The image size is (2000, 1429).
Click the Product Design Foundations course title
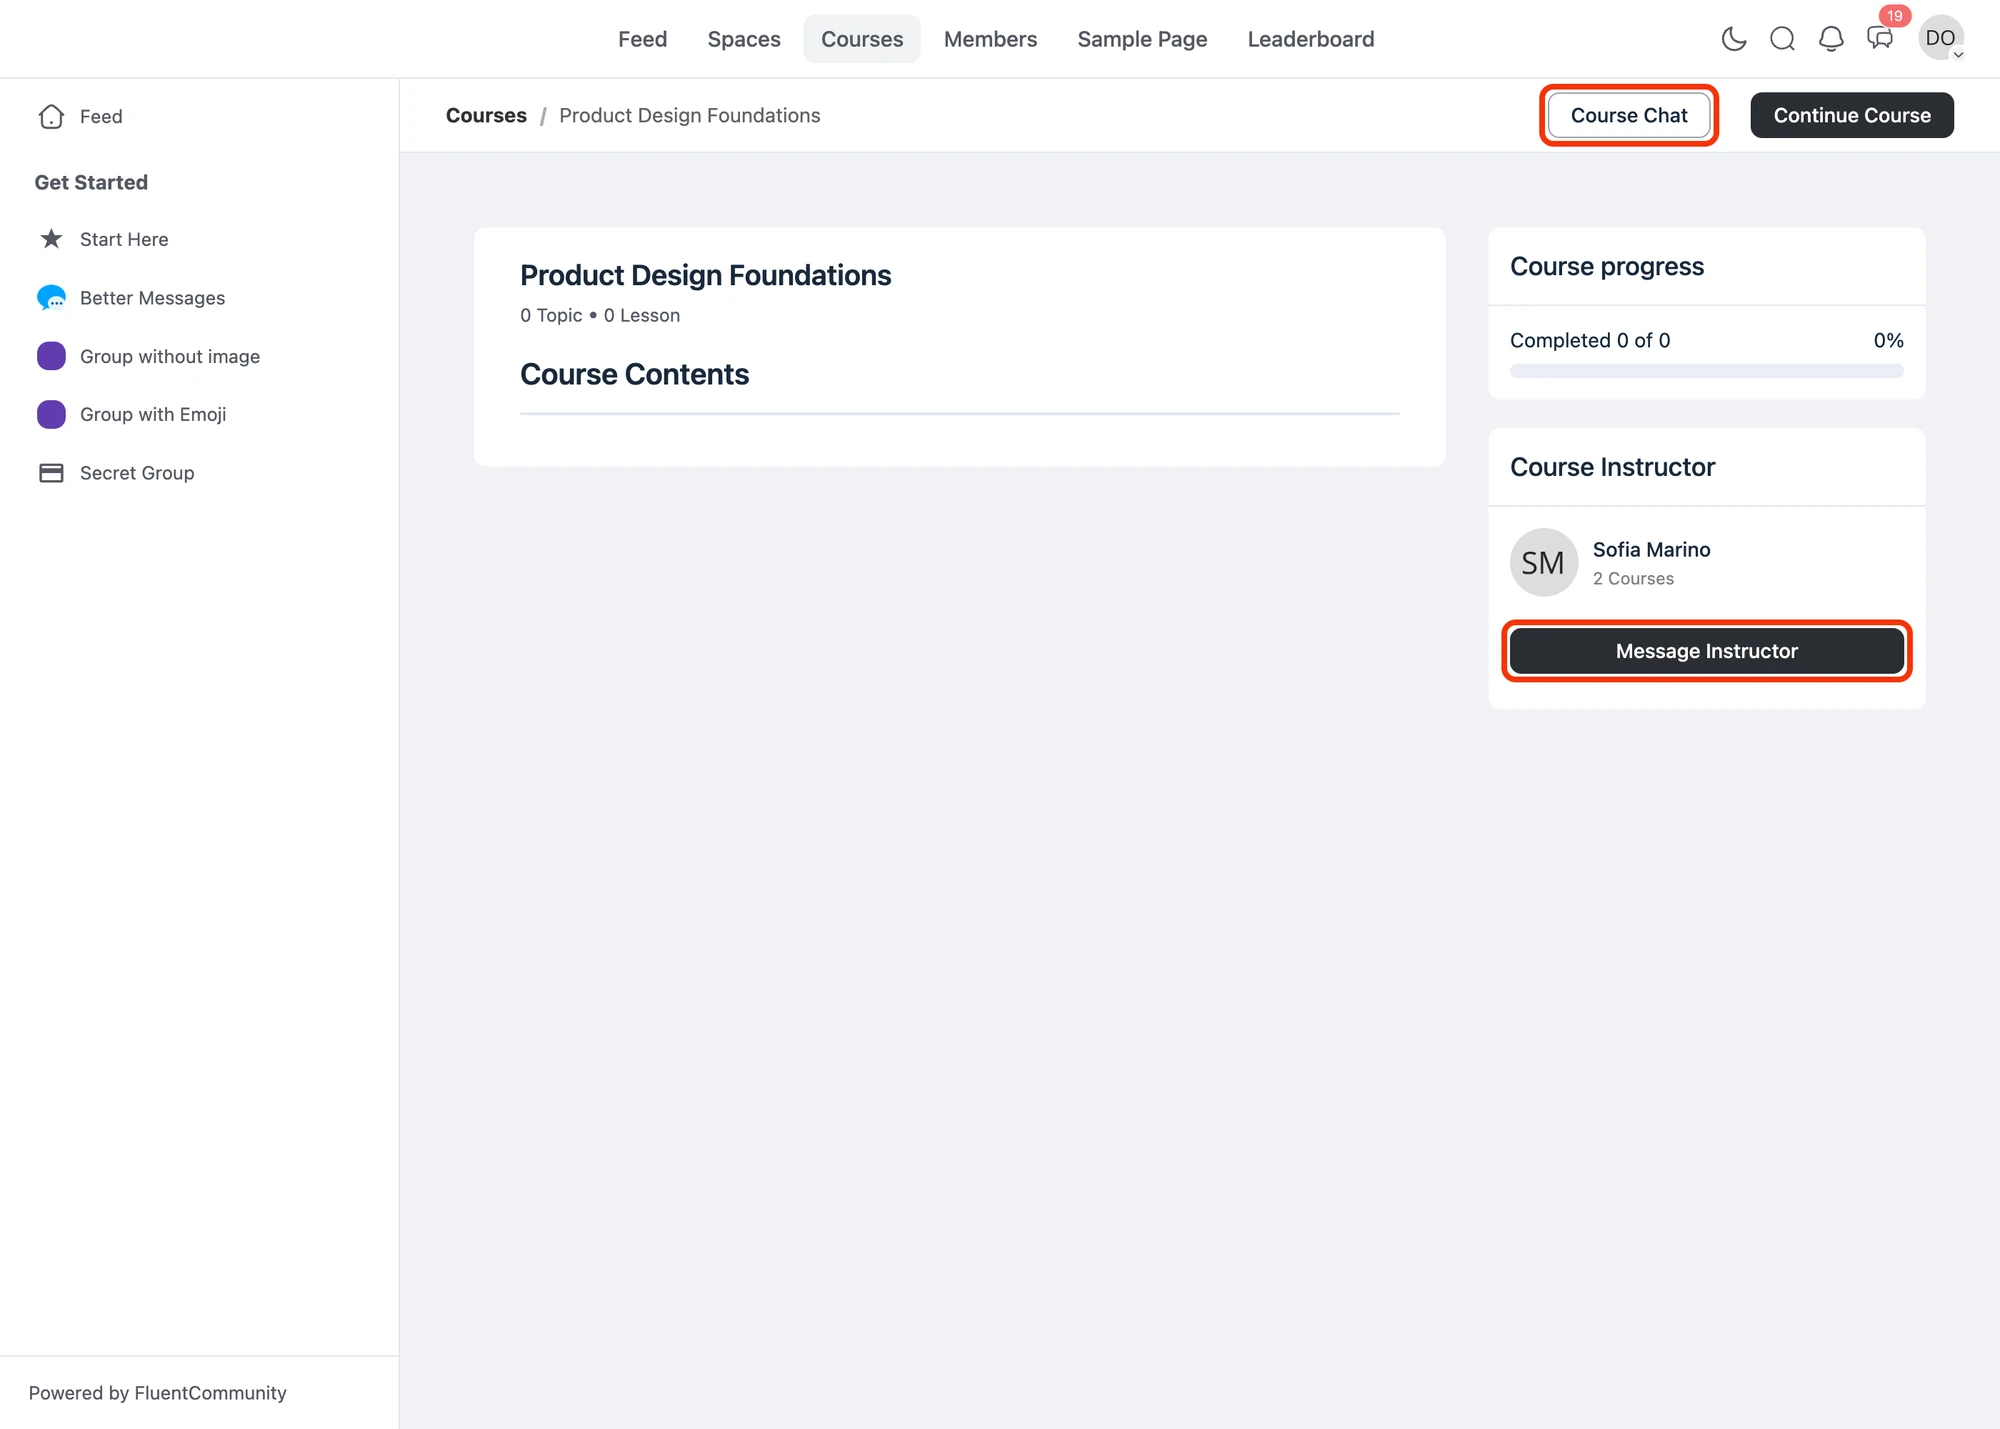coord(705,275)
